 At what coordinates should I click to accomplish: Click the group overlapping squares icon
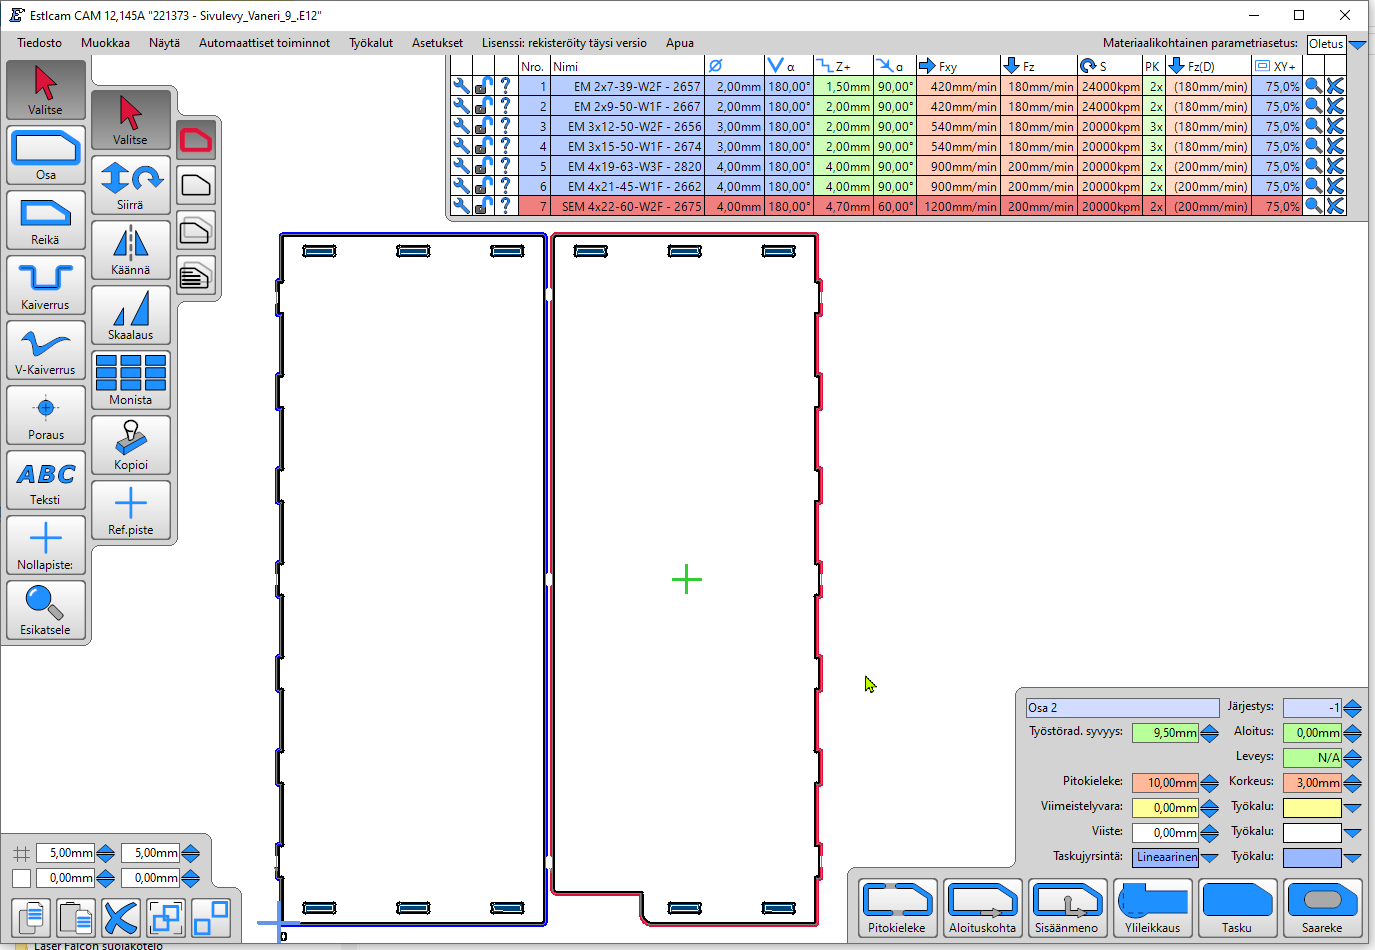pos(165,917)
